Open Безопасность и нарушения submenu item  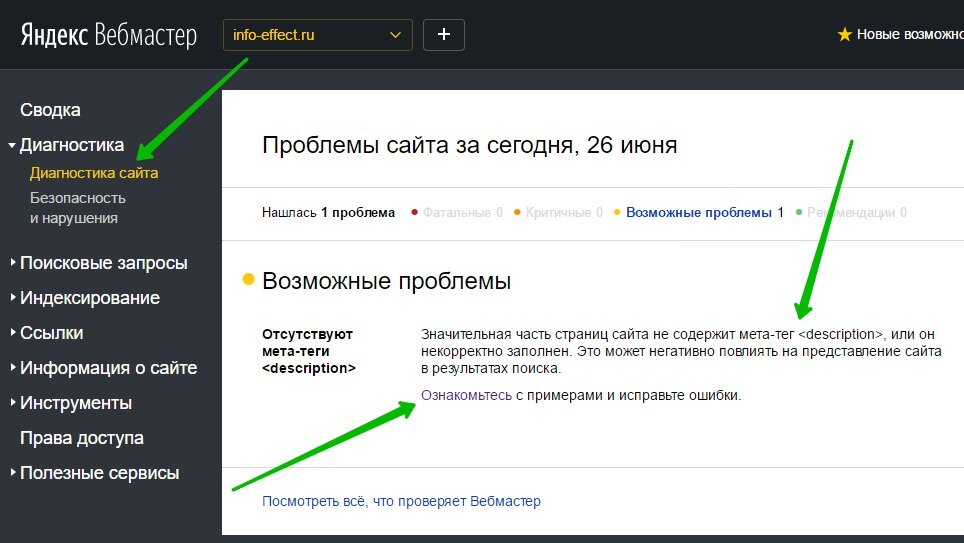click(x=78, y=208)
